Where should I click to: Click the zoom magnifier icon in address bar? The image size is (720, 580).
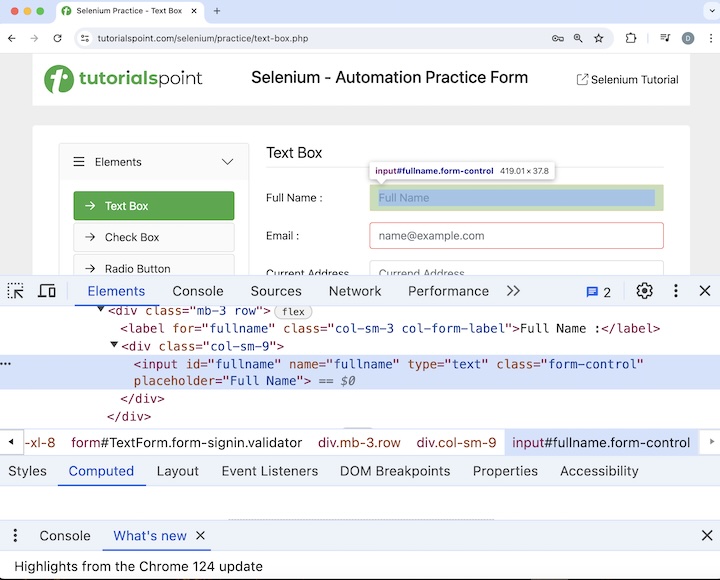coord(578,38)
